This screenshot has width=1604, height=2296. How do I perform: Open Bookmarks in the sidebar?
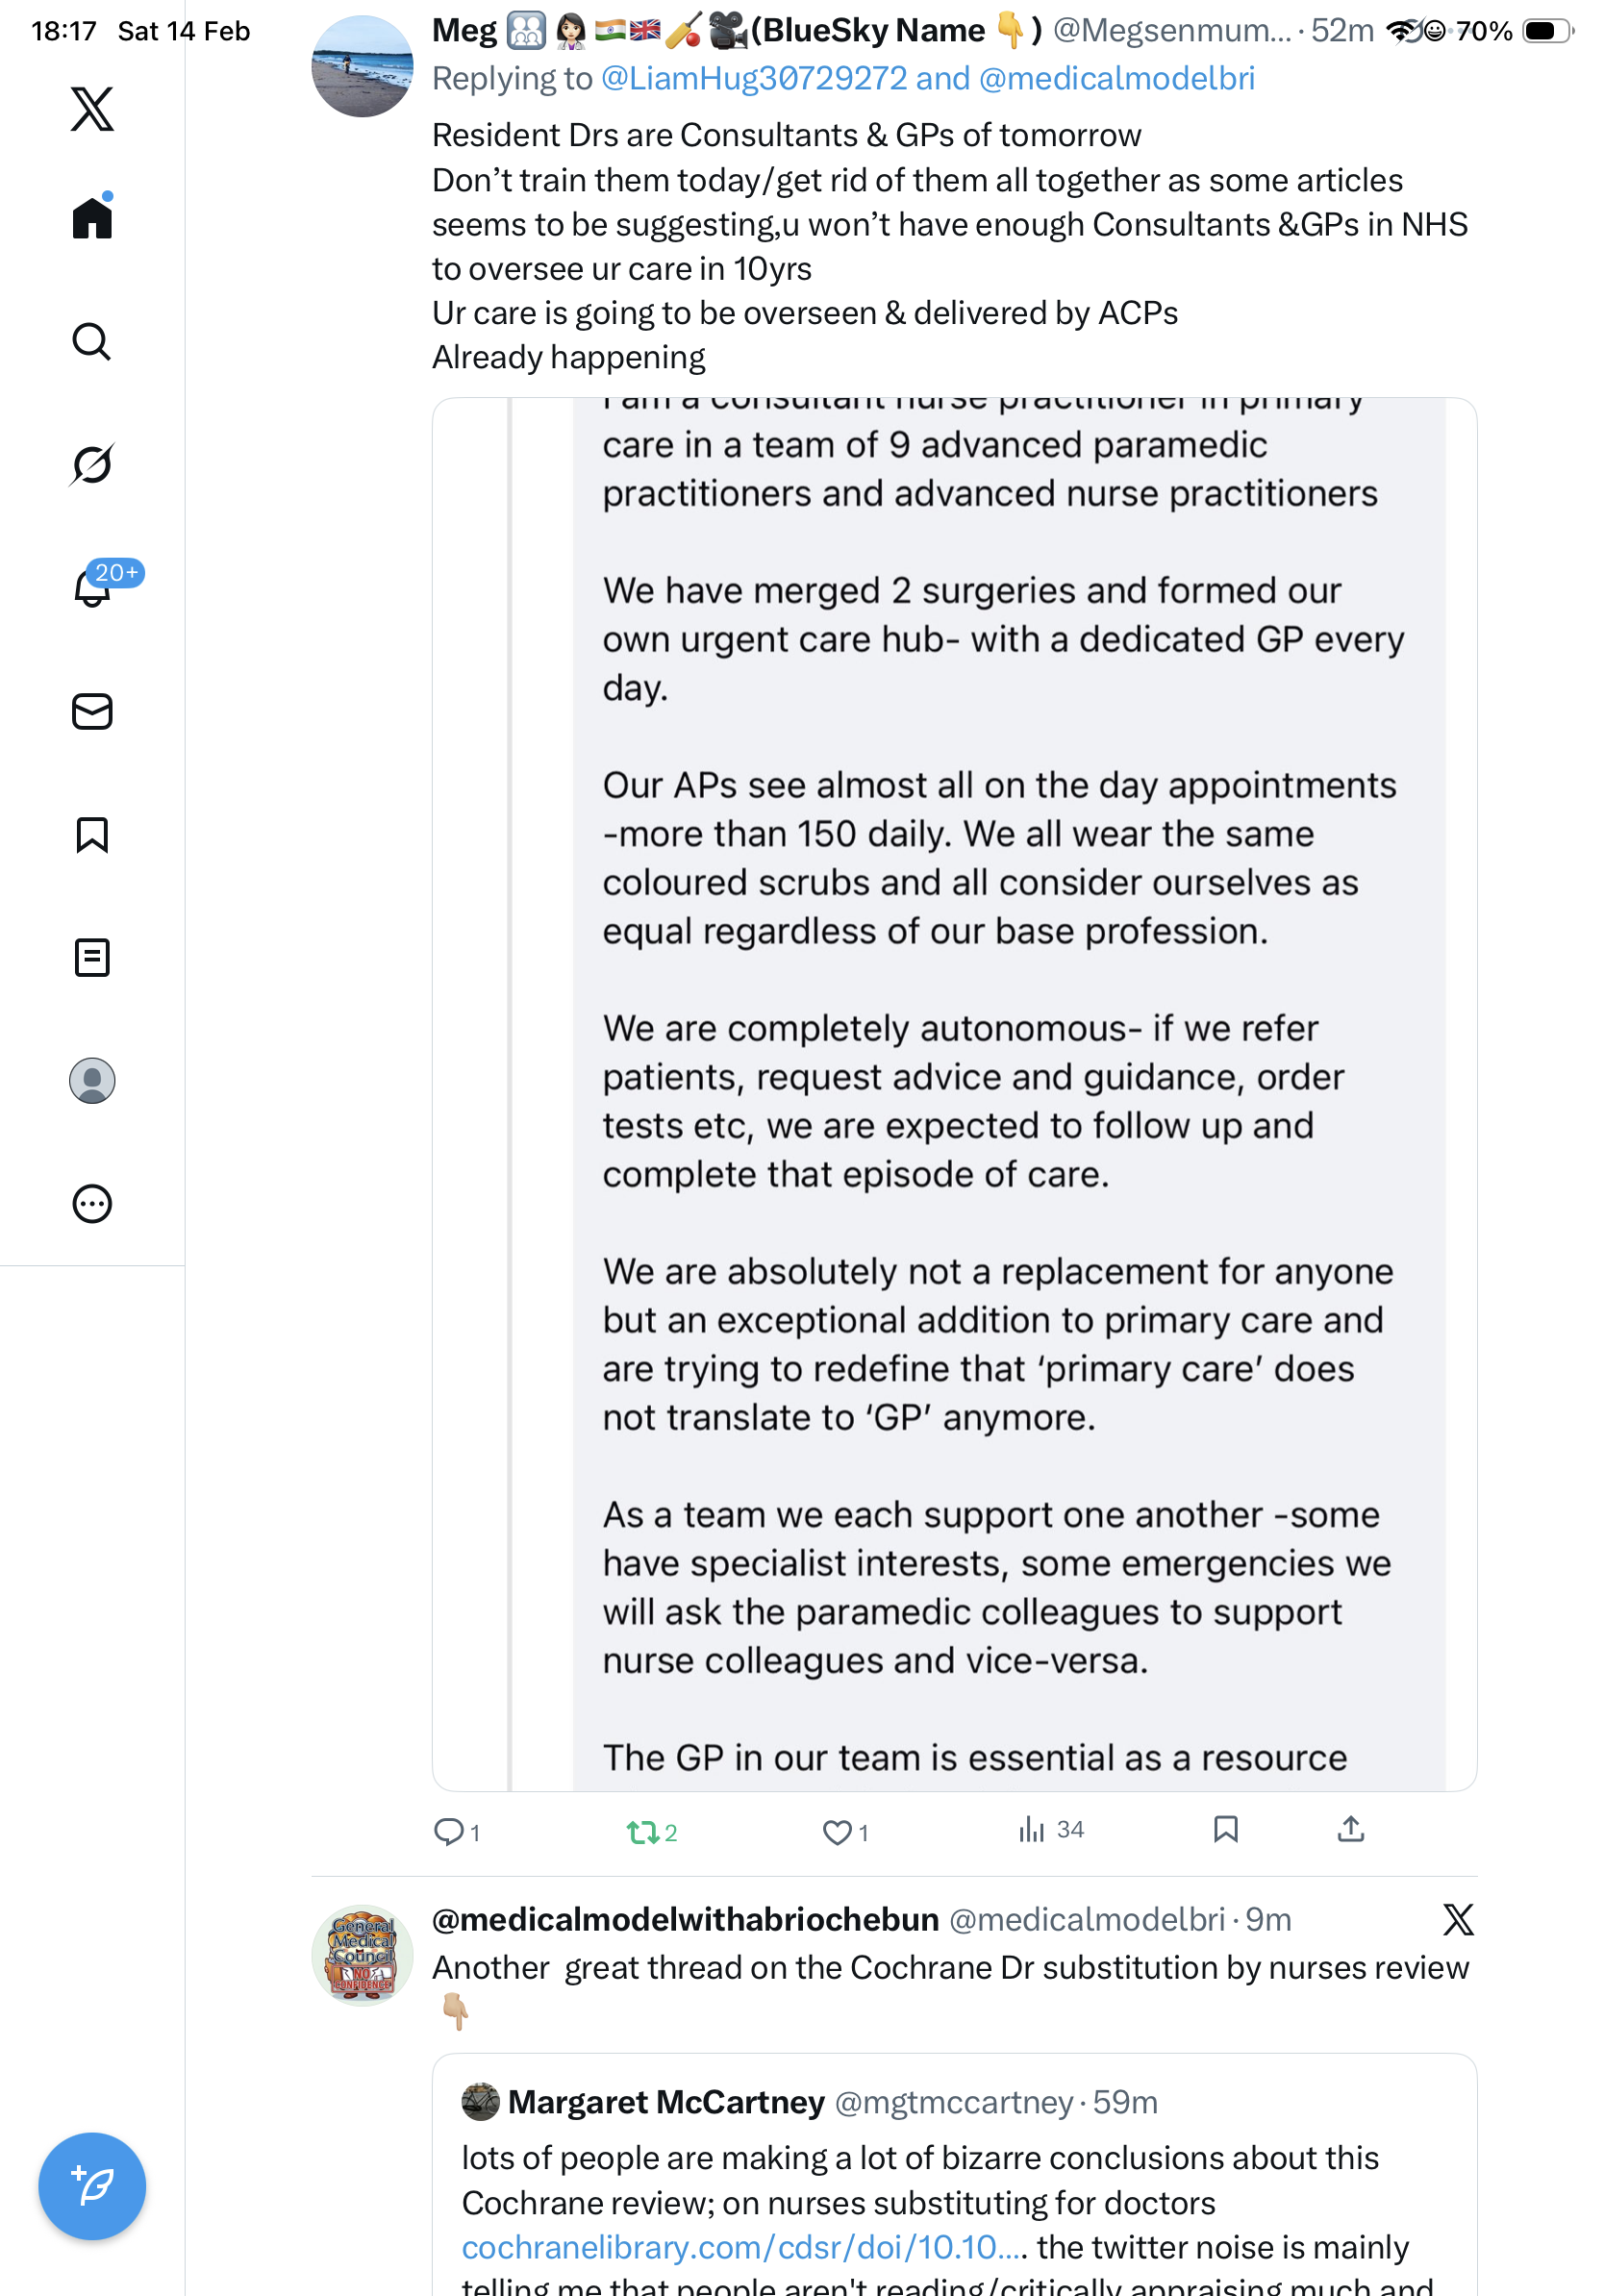tap(92, 835)
